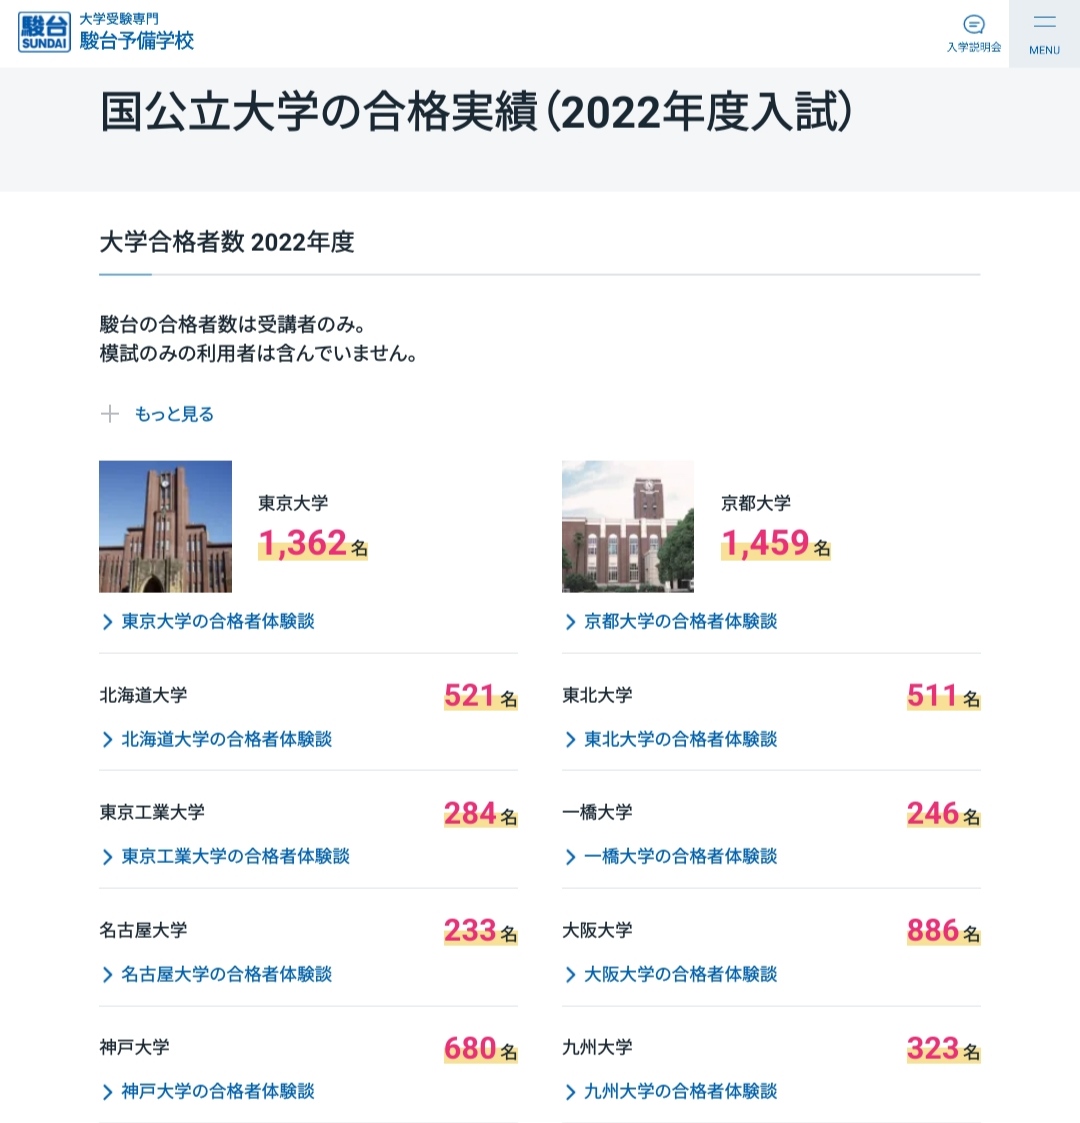Click the 京都大学 campus photo thumbnail
Viewport: 1080px width, 1123px height.
pyautogui.click(x=628, y=526)
